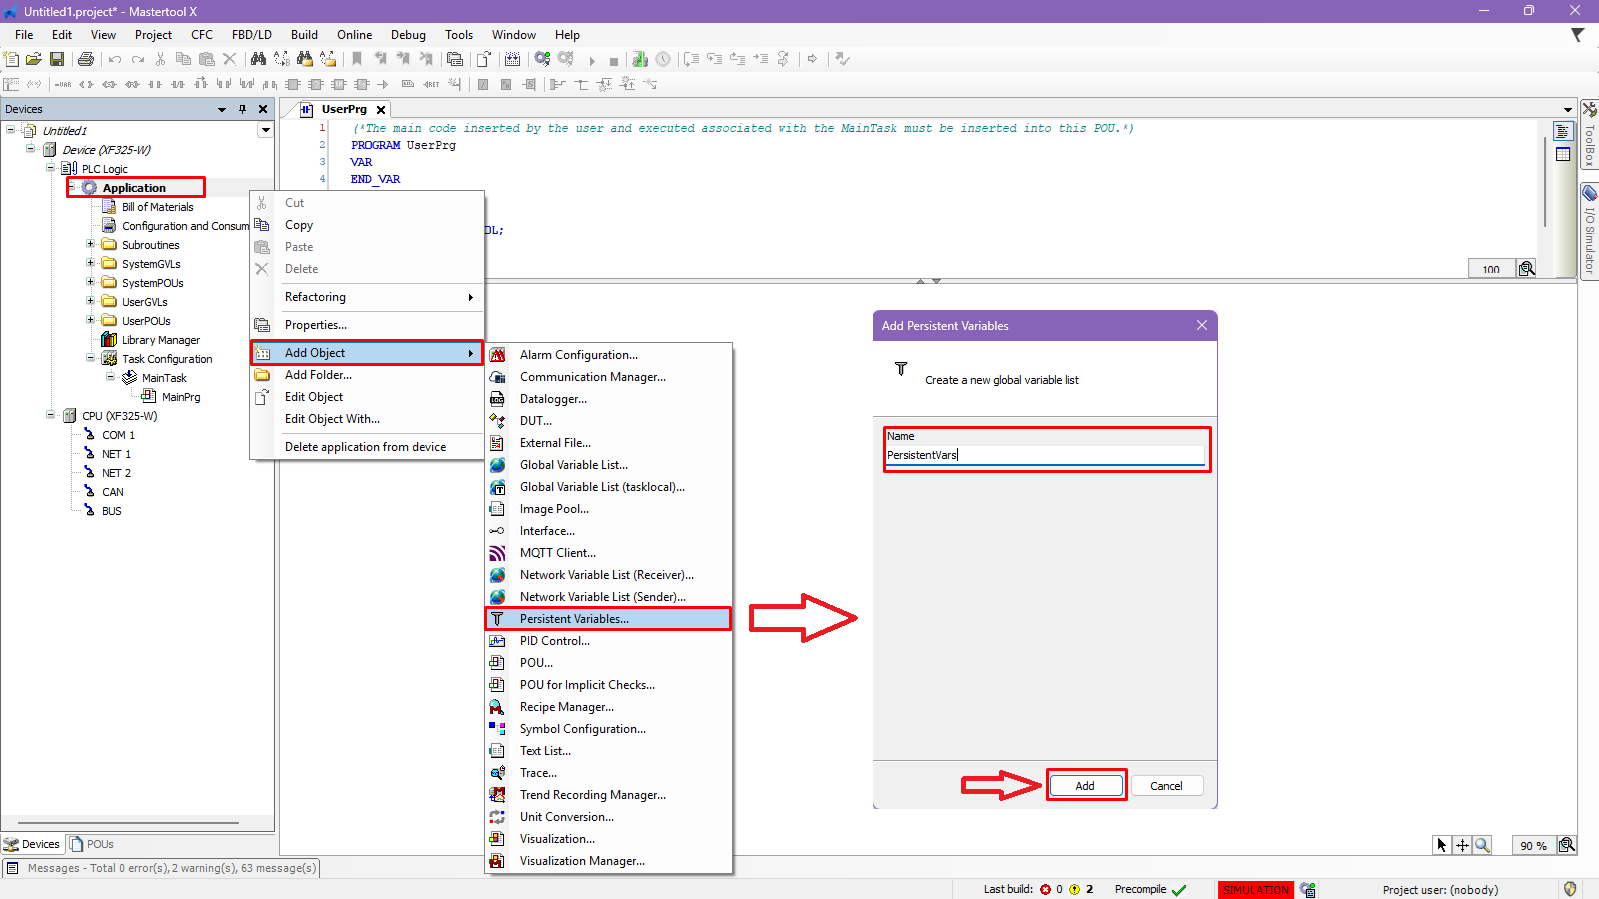Click the Persistent Variables funnel icon

coord(497,619)
